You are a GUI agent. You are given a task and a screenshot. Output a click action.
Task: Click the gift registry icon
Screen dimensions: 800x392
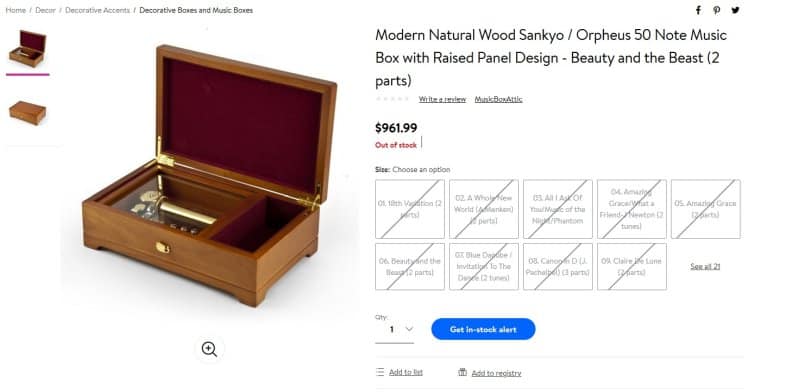click(462, 372)
